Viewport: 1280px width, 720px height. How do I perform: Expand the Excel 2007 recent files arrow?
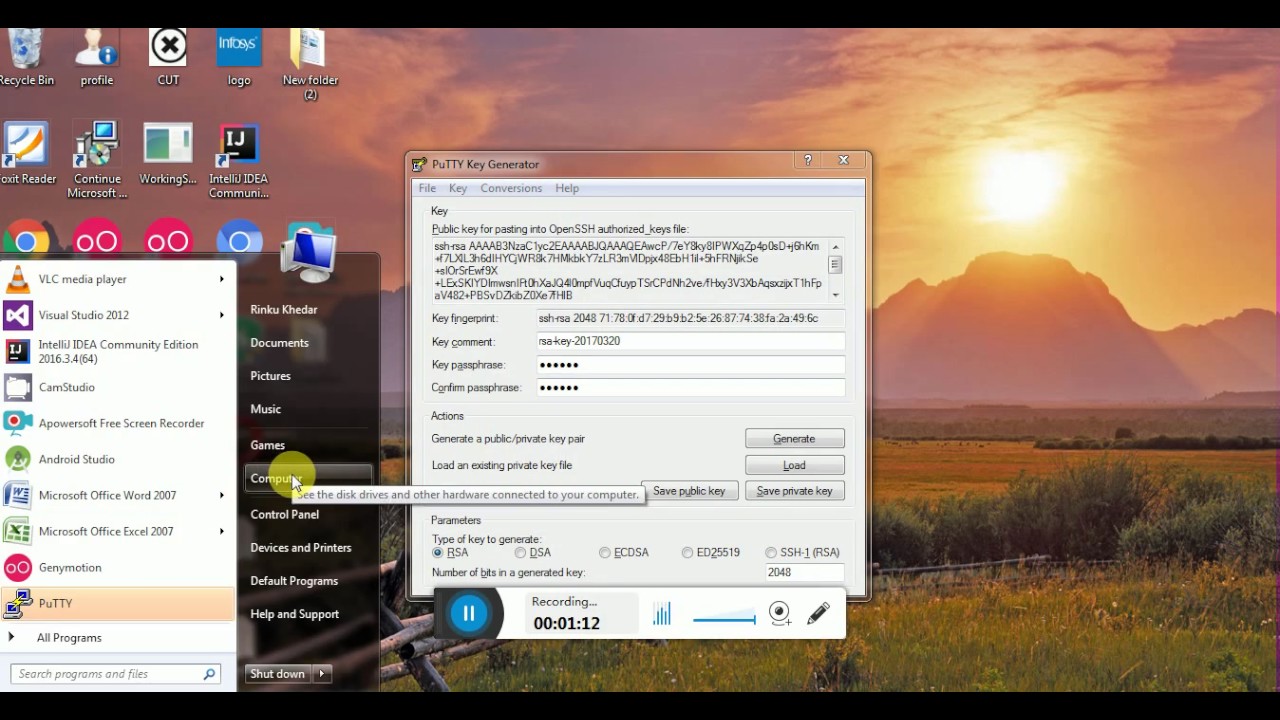pyautogui.click(x=221, y=531)
